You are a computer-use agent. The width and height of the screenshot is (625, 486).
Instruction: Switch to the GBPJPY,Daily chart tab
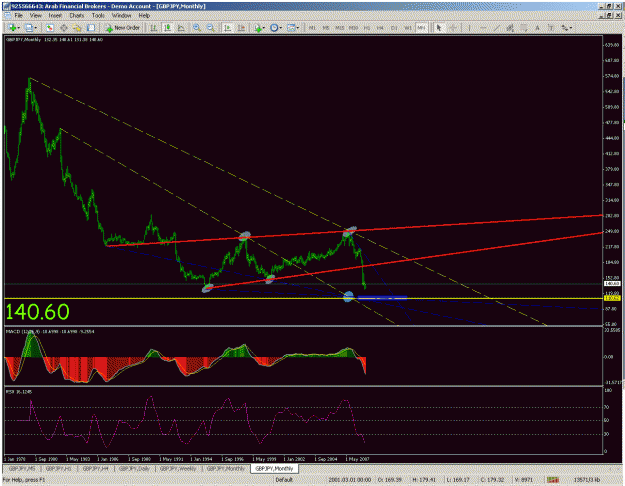click(x=134, y=469)
